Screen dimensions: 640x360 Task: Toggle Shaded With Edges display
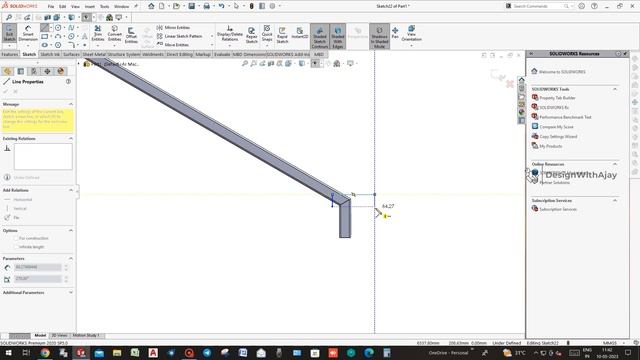tap(338, 36)
